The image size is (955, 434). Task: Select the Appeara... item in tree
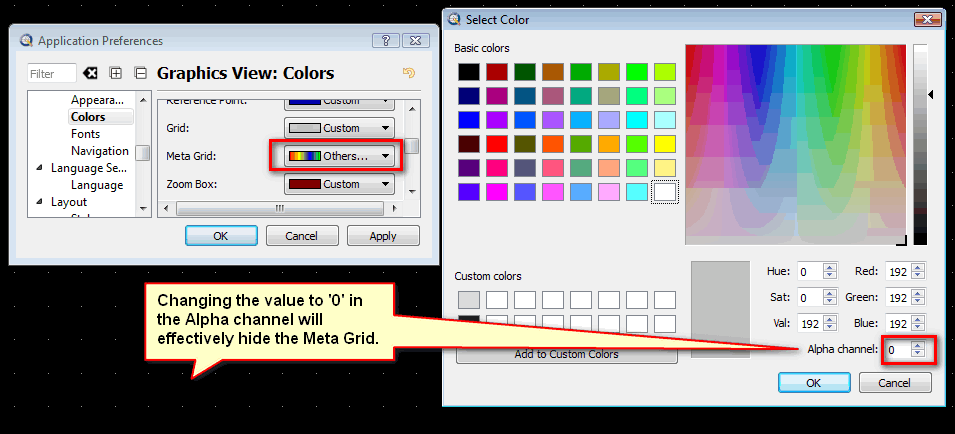pos(97,100)
